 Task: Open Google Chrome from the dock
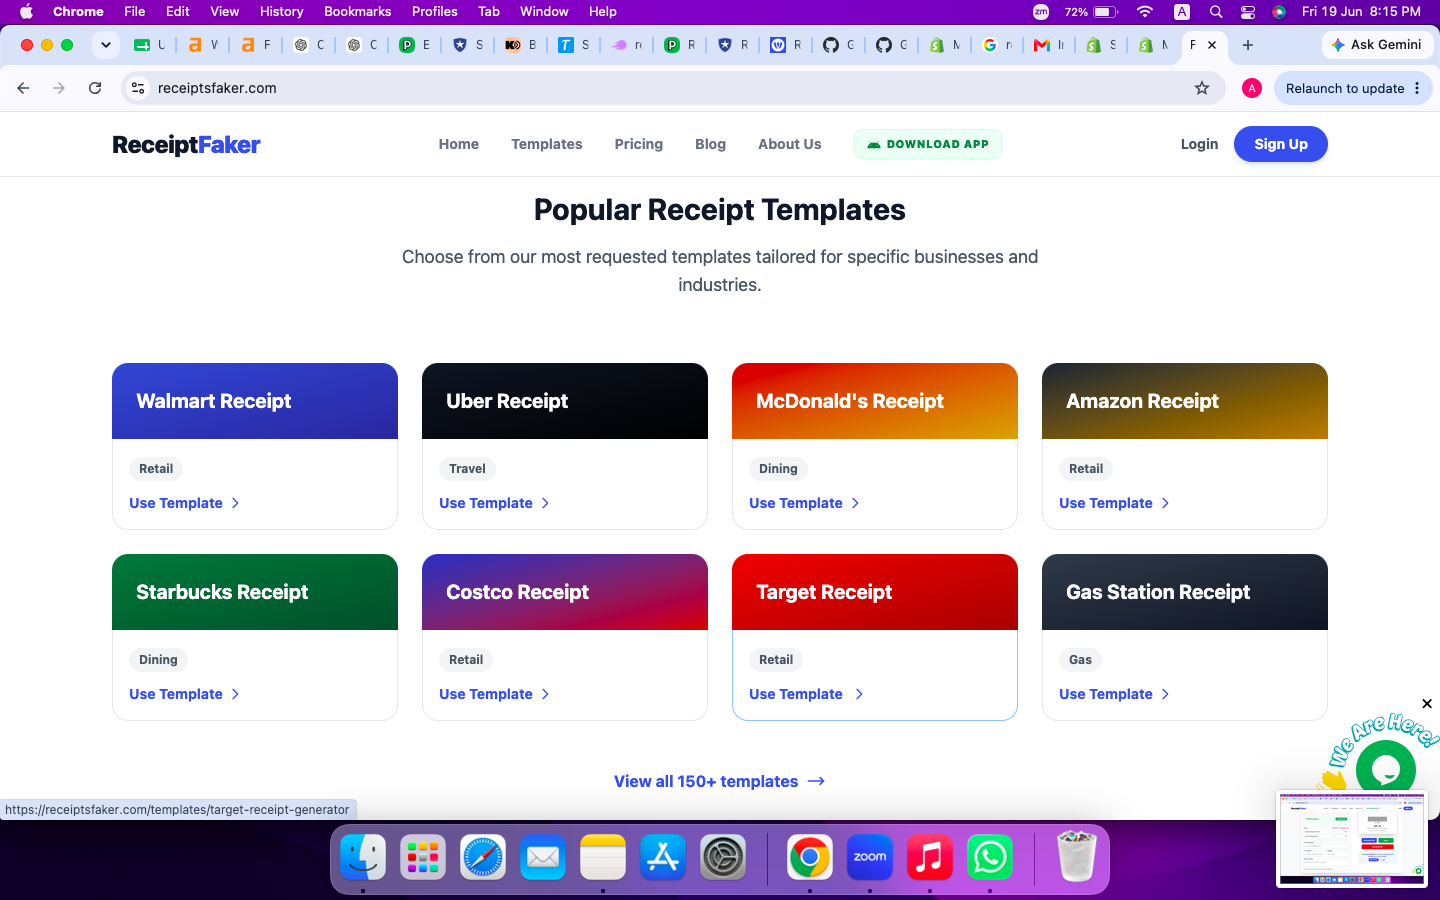pyautogui.click(x=810, y=857)
